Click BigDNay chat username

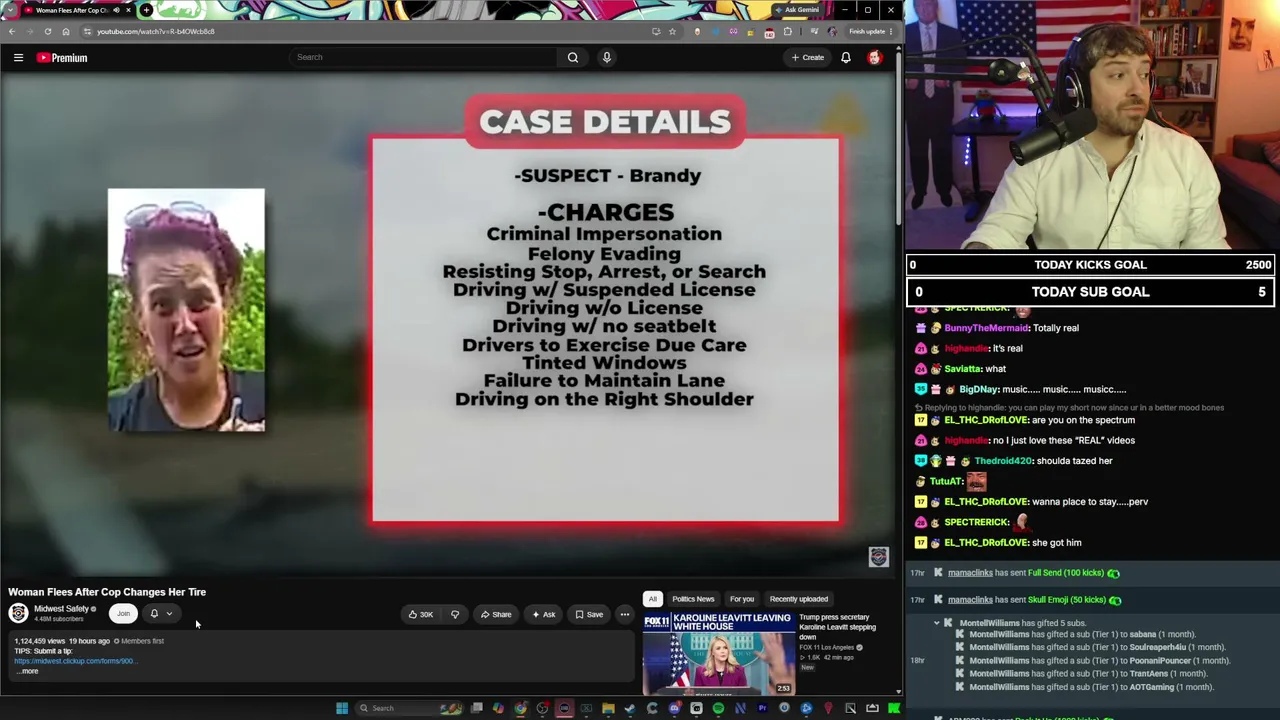click(x=979, y=390)
